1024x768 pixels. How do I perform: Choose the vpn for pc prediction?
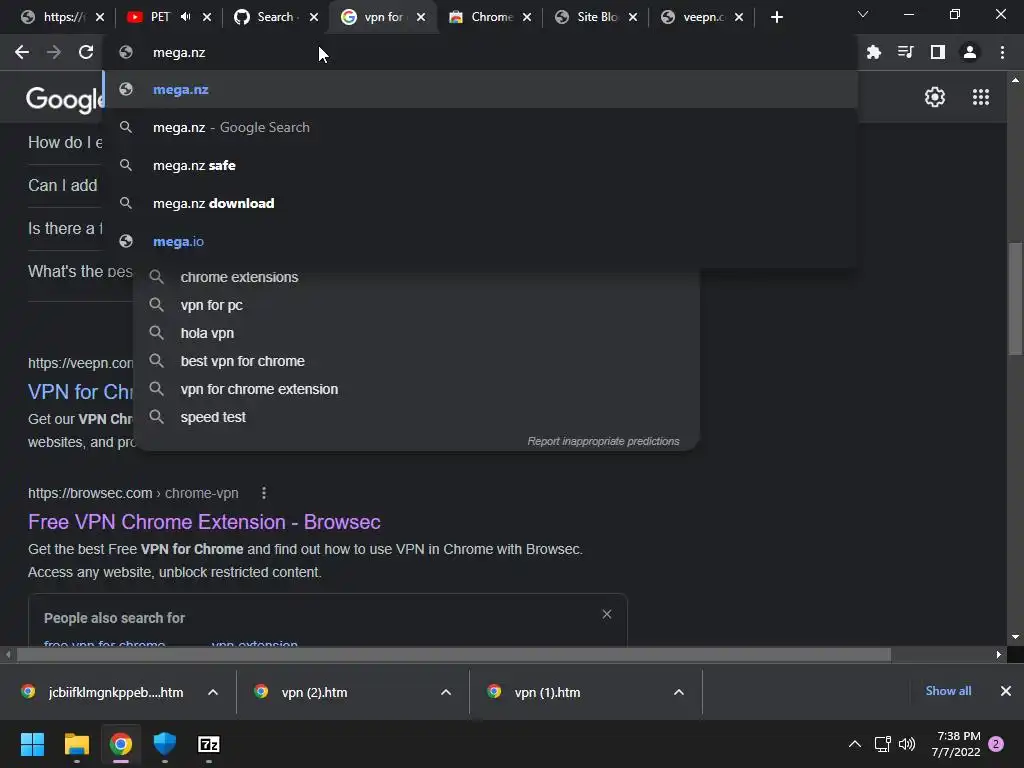(x=417, y=305)
